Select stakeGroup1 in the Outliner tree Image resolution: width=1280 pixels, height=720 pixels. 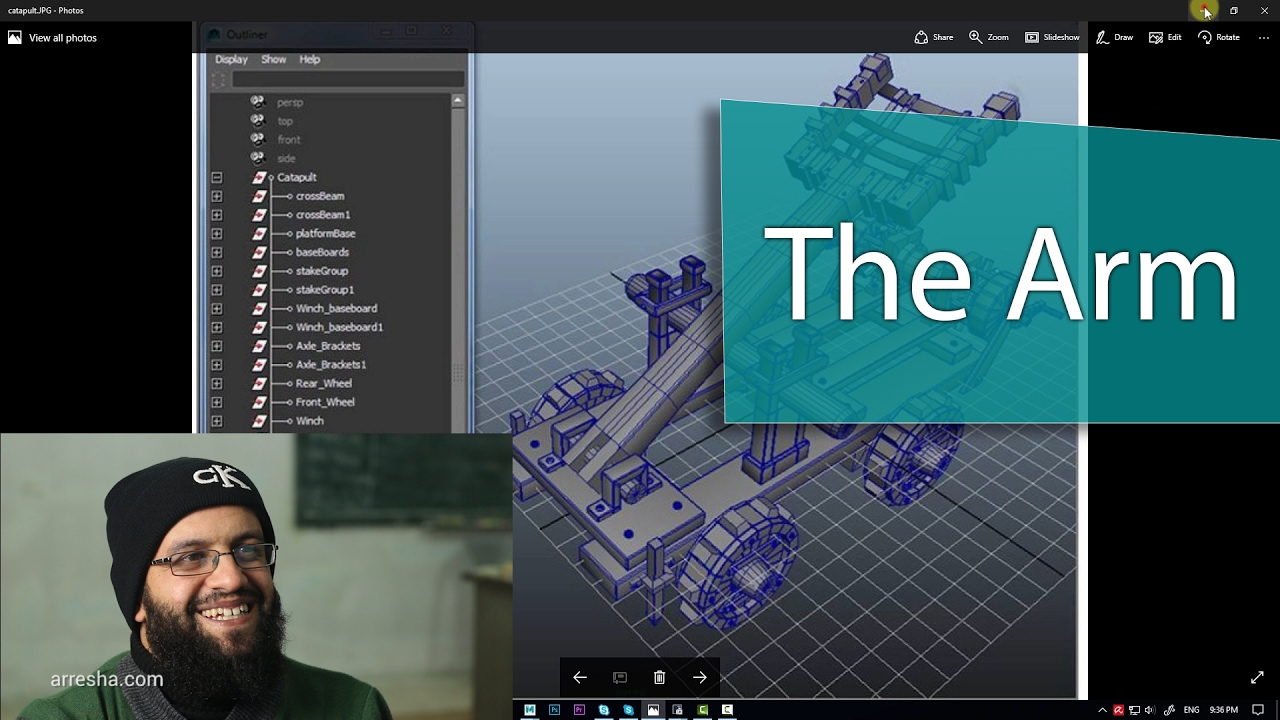(325, 290)
